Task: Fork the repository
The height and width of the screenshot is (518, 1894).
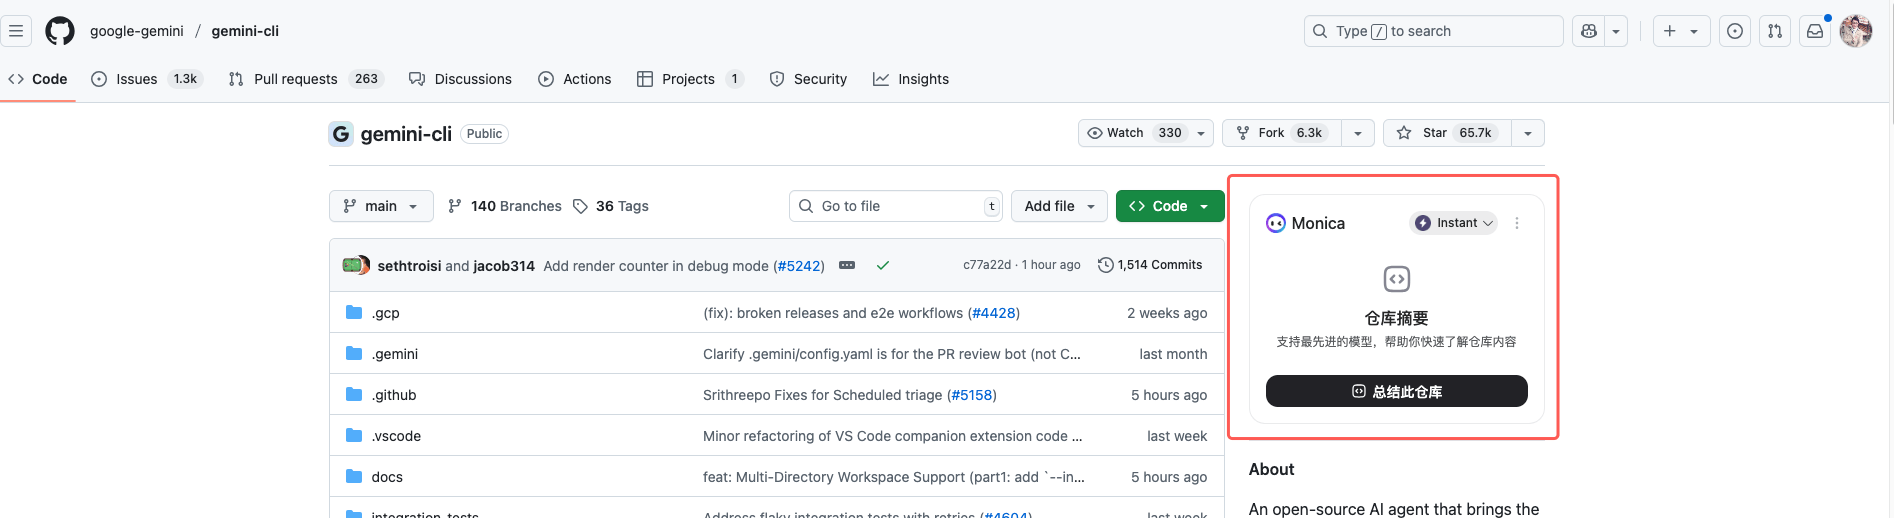Action: pyautogui.click(x=1281, y=133)
